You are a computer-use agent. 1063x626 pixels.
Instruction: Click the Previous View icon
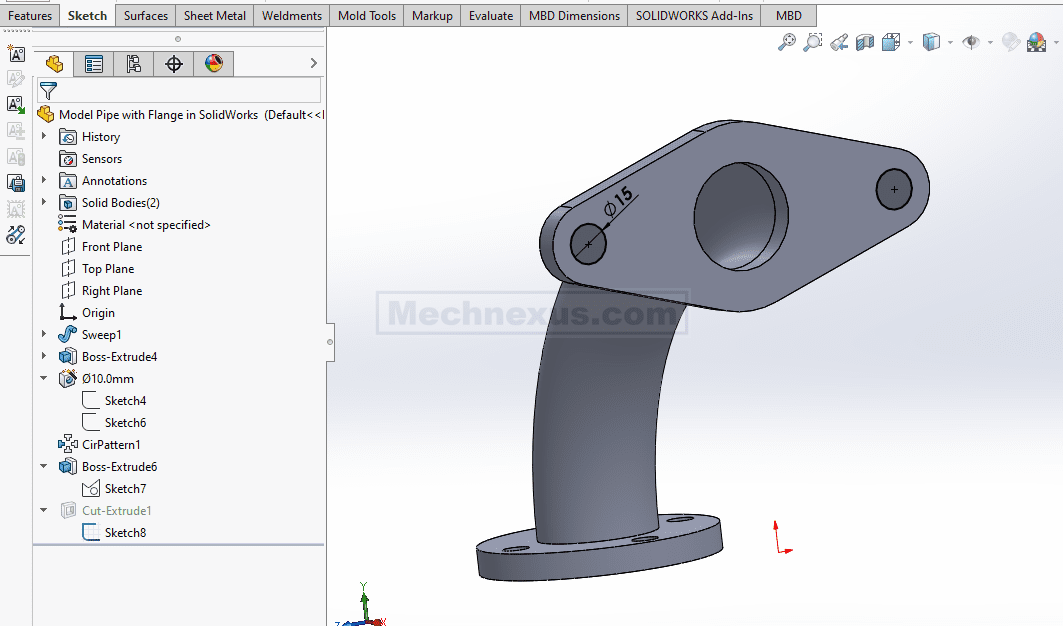[x=839, y=42]
